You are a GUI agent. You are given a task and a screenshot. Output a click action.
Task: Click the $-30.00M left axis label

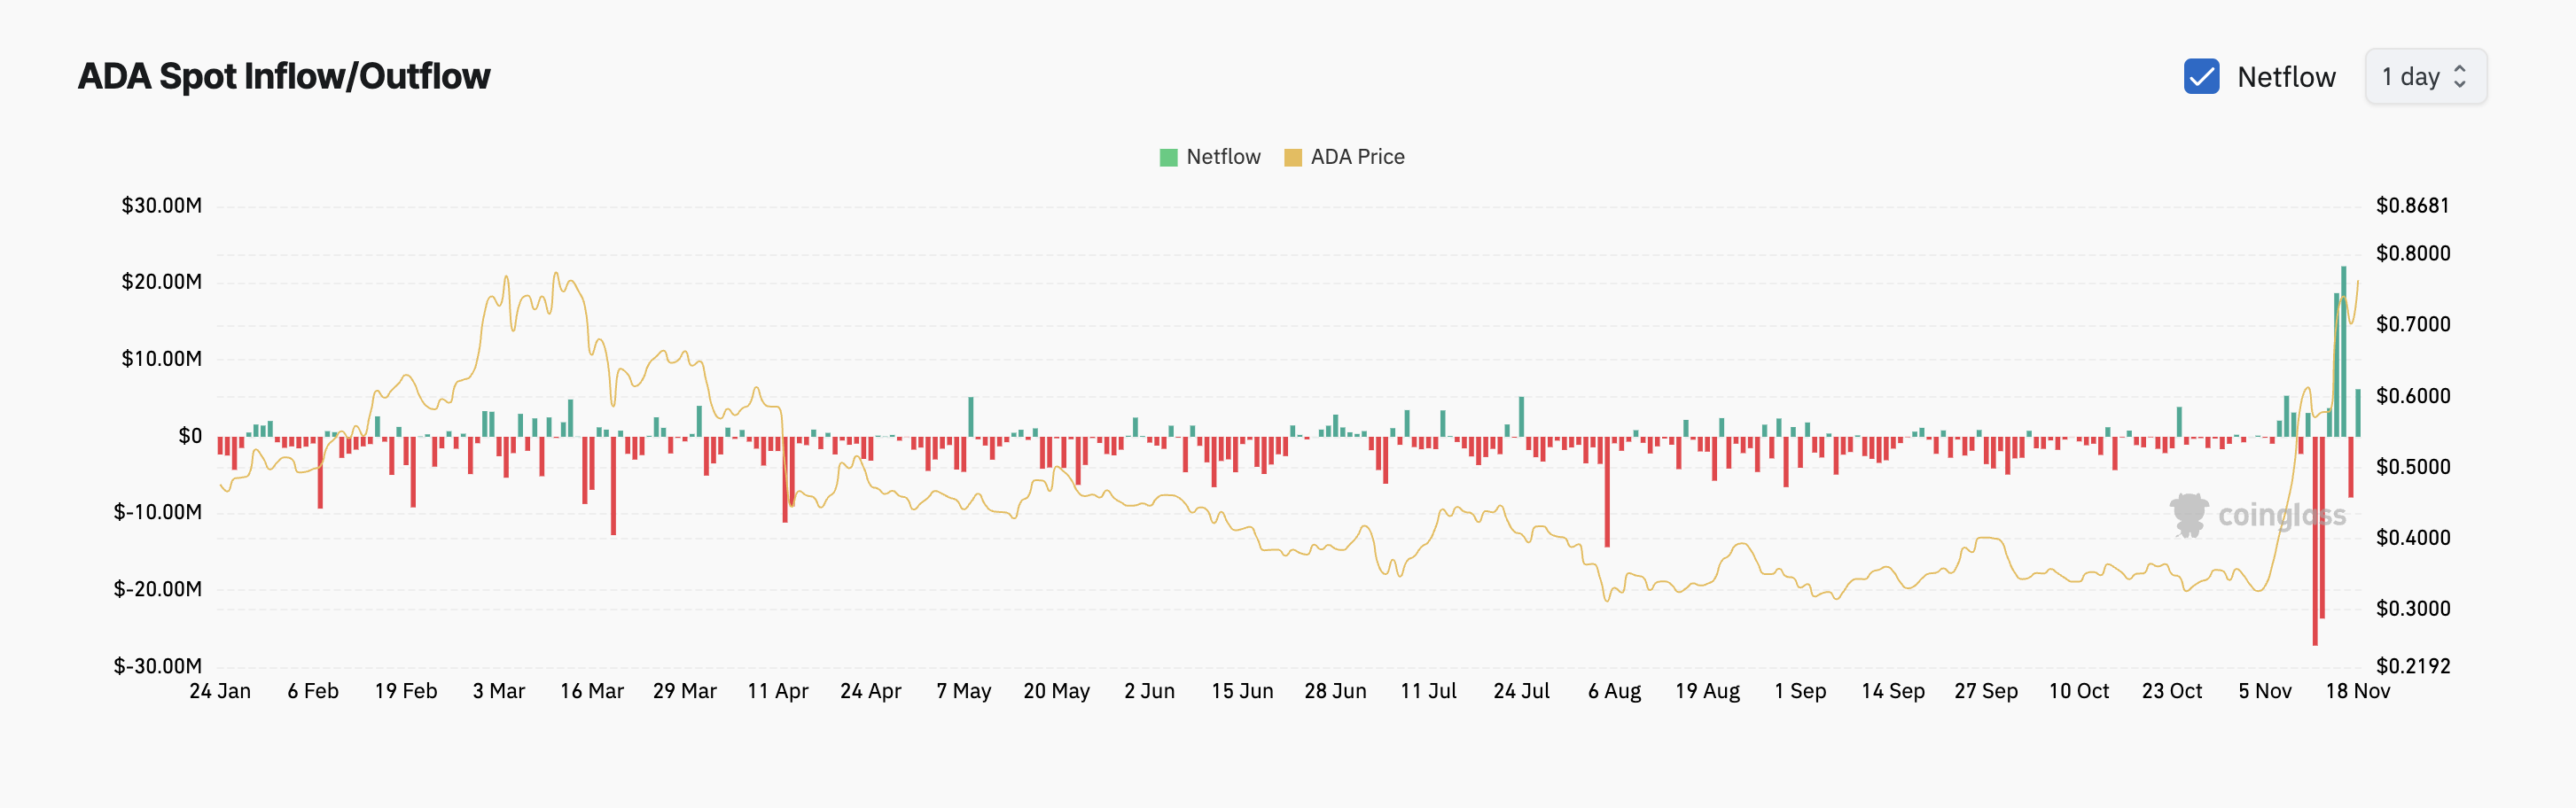(x=158, y=666)
